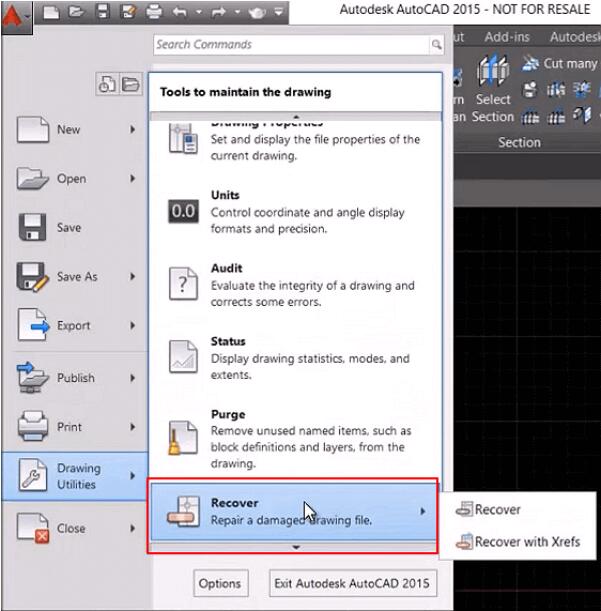Screen dimensions: 601x611
Task: Select Close in the application menu
Action: pyautogui.click(x=75, y=528)
